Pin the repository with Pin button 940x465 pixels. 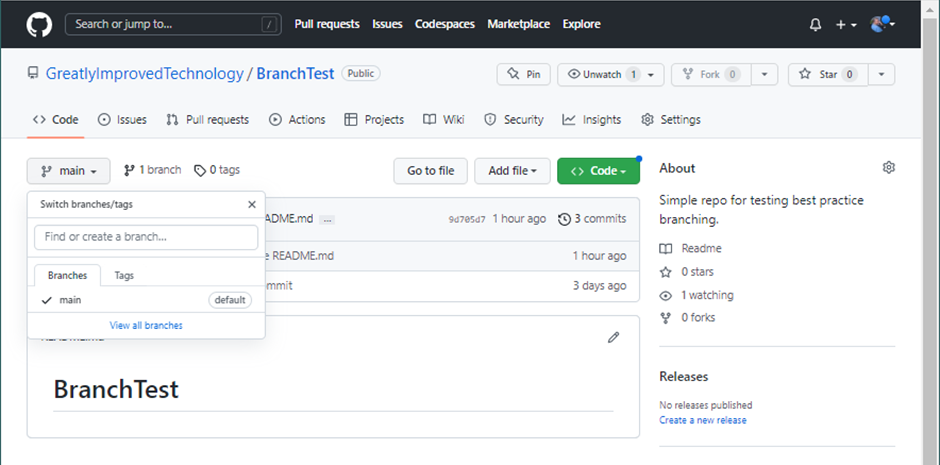(x=523, y=74)
